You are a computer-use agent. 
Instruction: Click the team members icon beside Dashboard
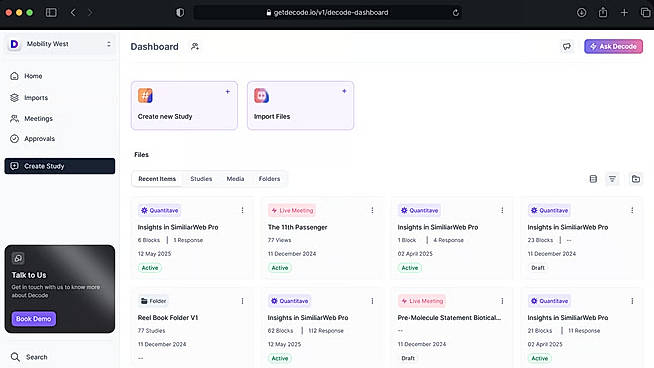tap(195, 46)
